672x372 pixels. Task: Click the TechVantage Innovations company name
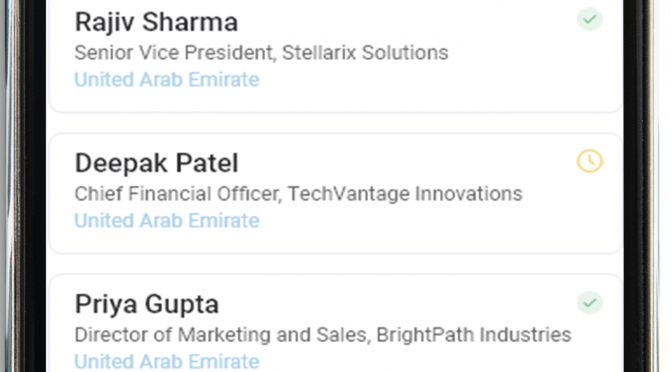point(405,194)
